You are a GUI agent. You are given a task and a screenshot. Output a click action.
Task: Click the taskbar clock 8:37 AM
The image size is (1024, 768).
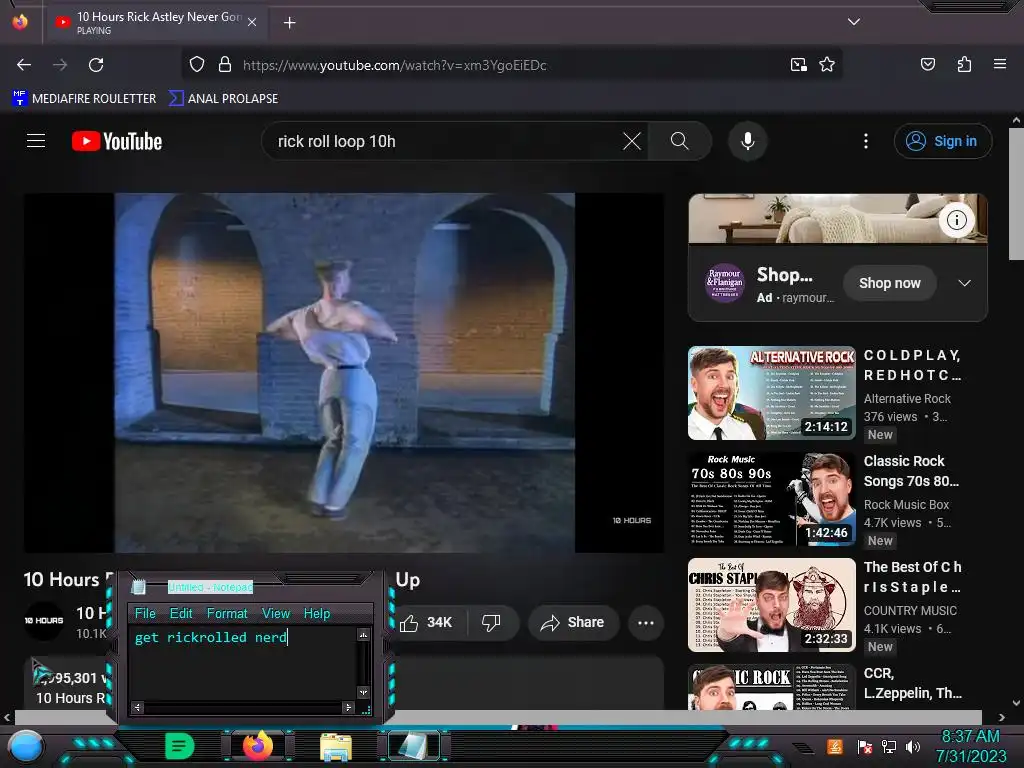(x=970, y=737)
